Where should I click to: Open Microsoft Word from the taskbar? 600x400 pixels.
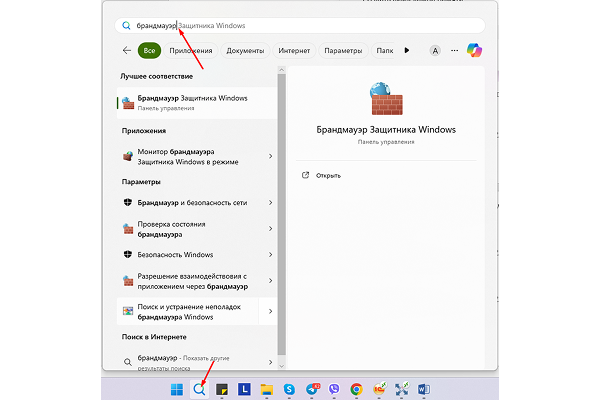(424, 390)
